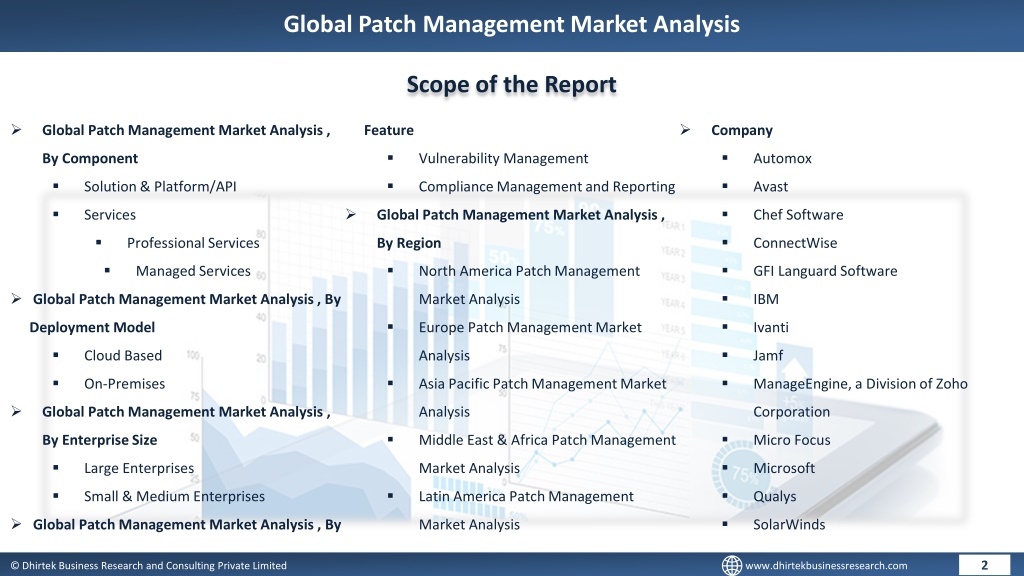Select the On-Premises bullet
Screen dimensions: 1024x576
coord(124,383)
